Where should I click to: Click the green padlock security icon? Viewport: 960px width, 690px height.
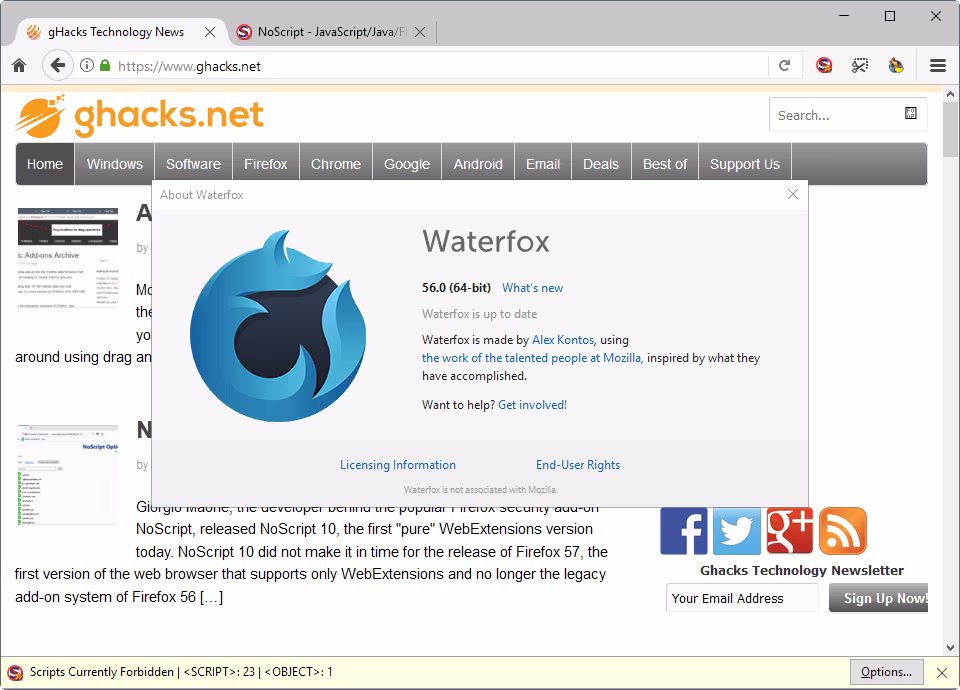[105, 66]
